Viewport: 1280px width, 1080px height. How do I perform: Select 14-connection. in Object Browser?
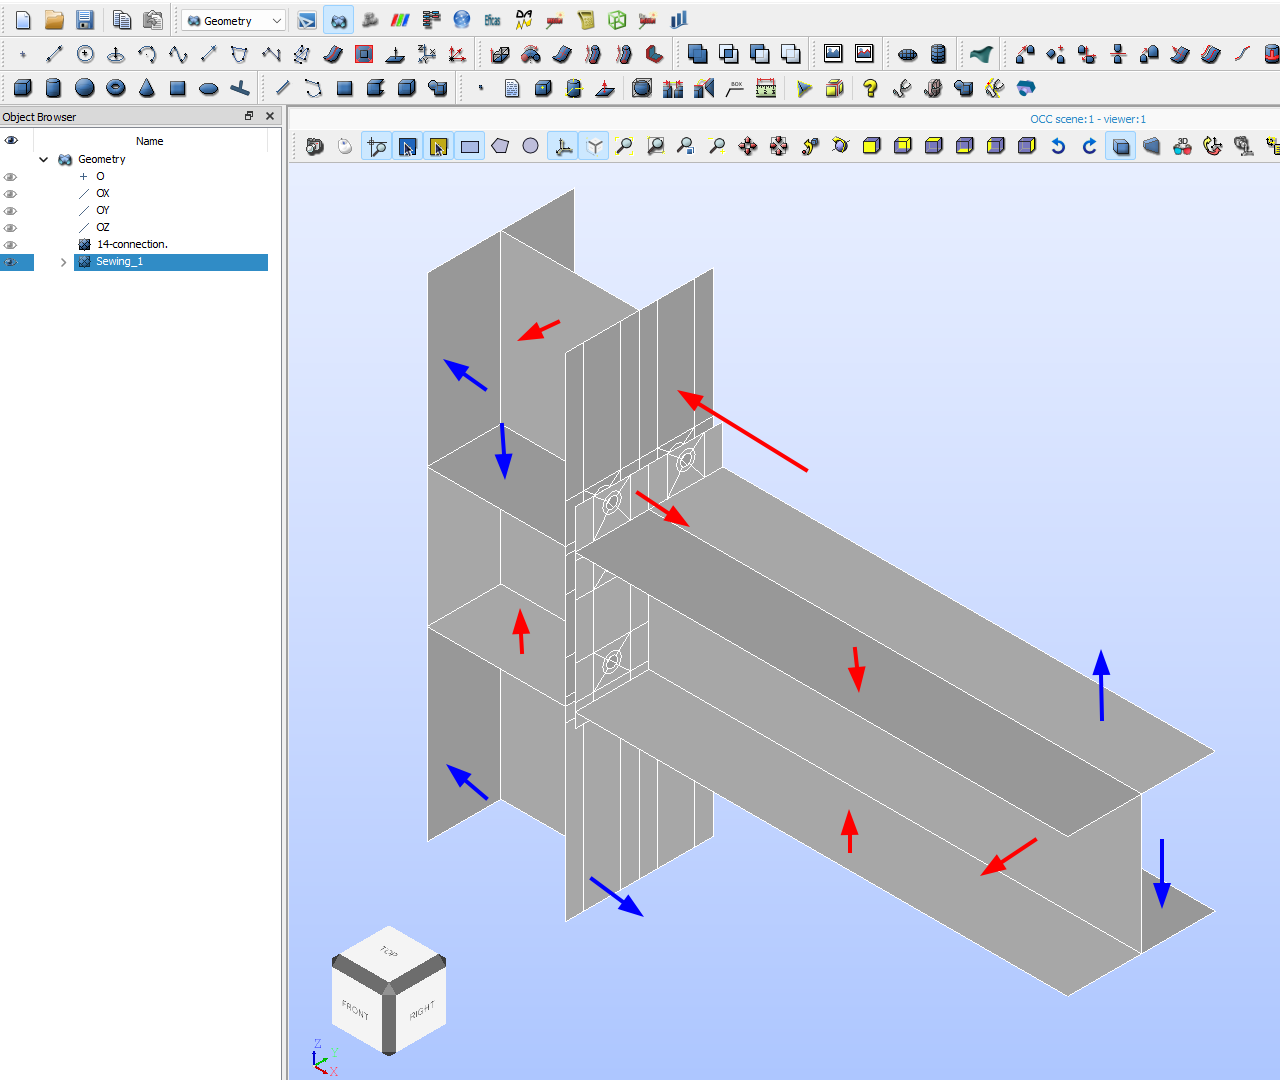point(131,245)
